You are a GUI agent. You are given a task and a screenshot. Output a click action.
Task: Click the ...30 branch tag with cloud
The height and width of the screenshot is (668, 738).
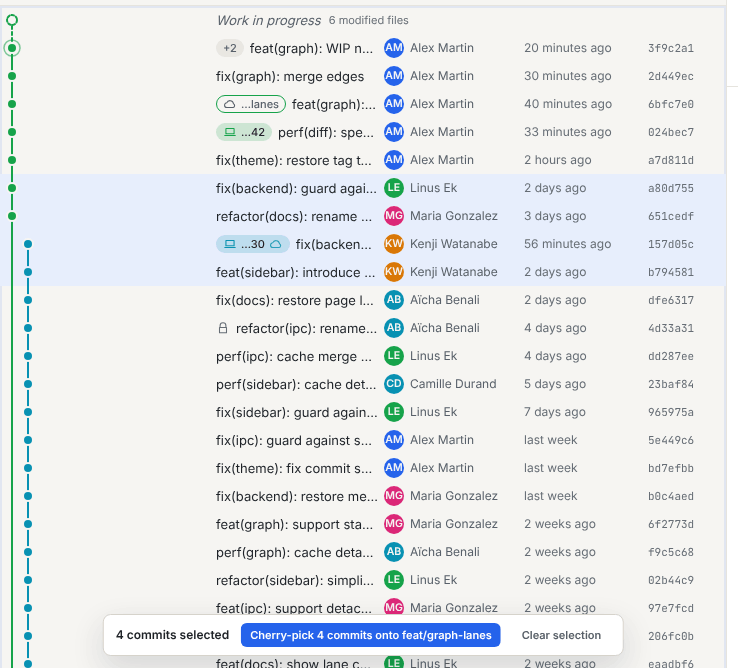[x=253, y=244]
